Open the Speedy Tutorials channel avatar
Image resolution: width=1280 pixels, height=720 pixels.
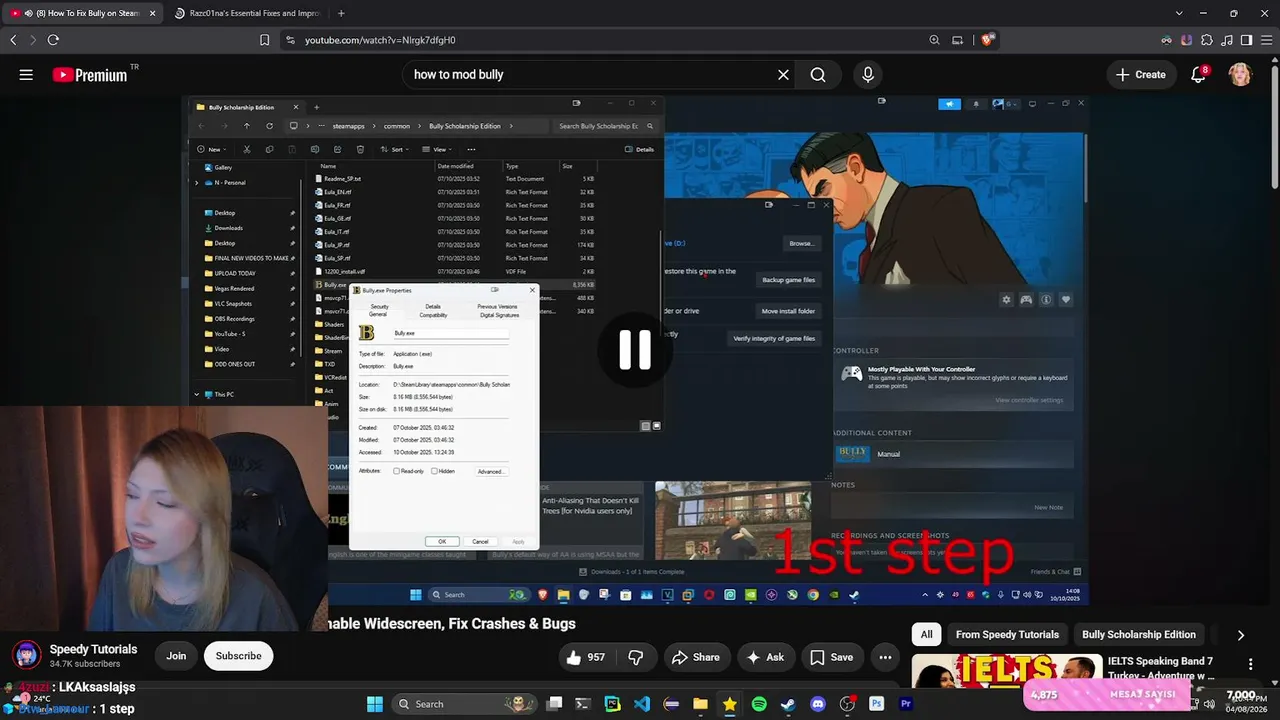(27, 656)
